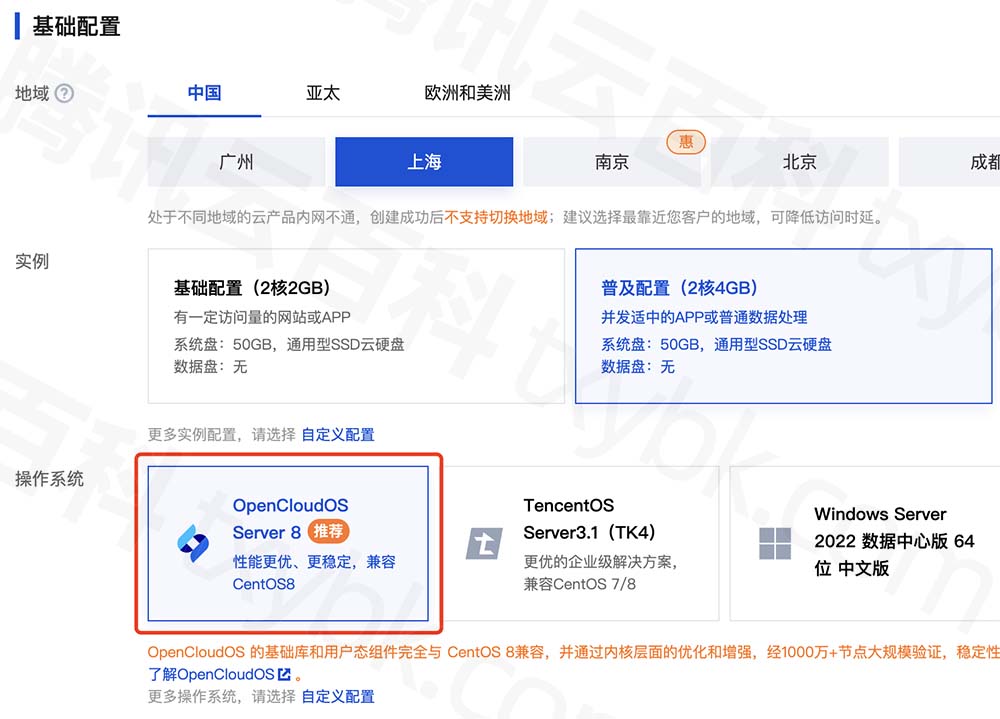Open the 了解OpenCloudOS link
1000x719 pixels.
pyautogui.click(x=211, y=674)
